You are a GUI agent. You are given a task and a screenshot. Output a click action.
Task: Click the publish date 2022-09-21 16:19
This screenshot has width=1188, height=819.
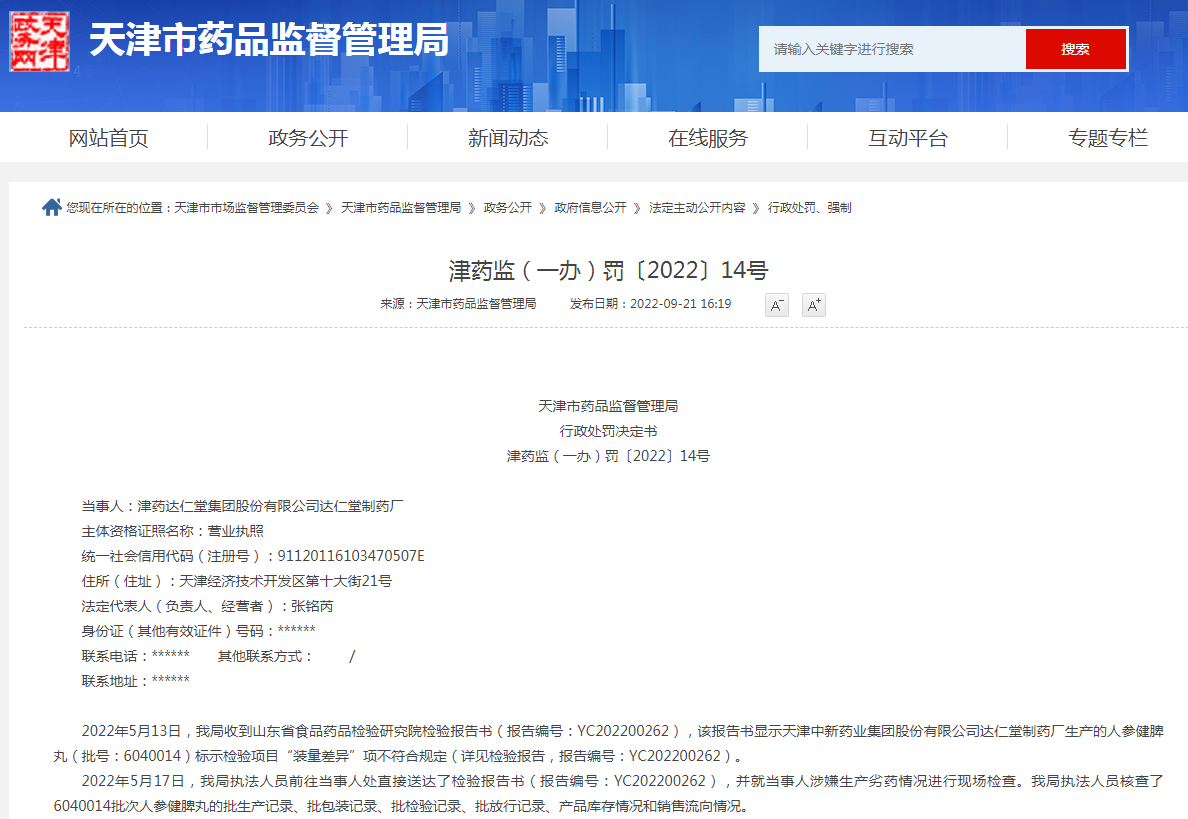coord(680,304)
